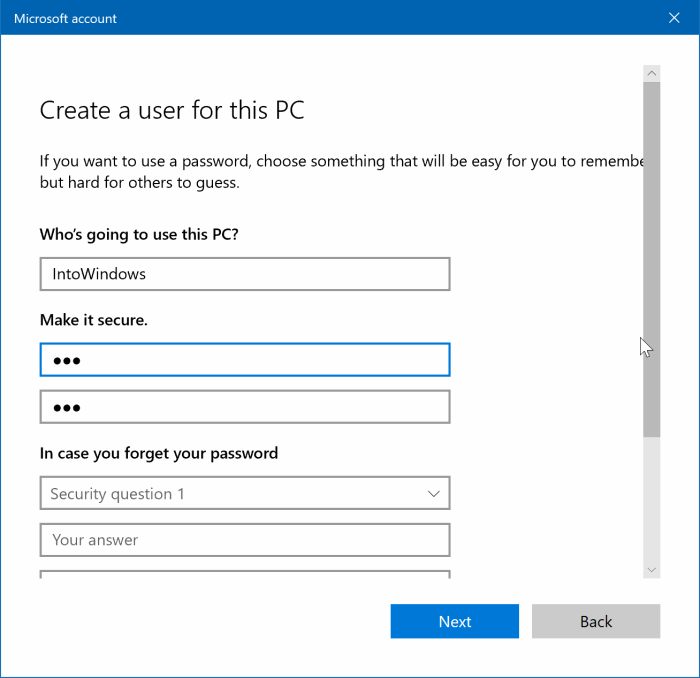Click the Next button
This screenshot has height=678, width=700.
coord(454,621)
